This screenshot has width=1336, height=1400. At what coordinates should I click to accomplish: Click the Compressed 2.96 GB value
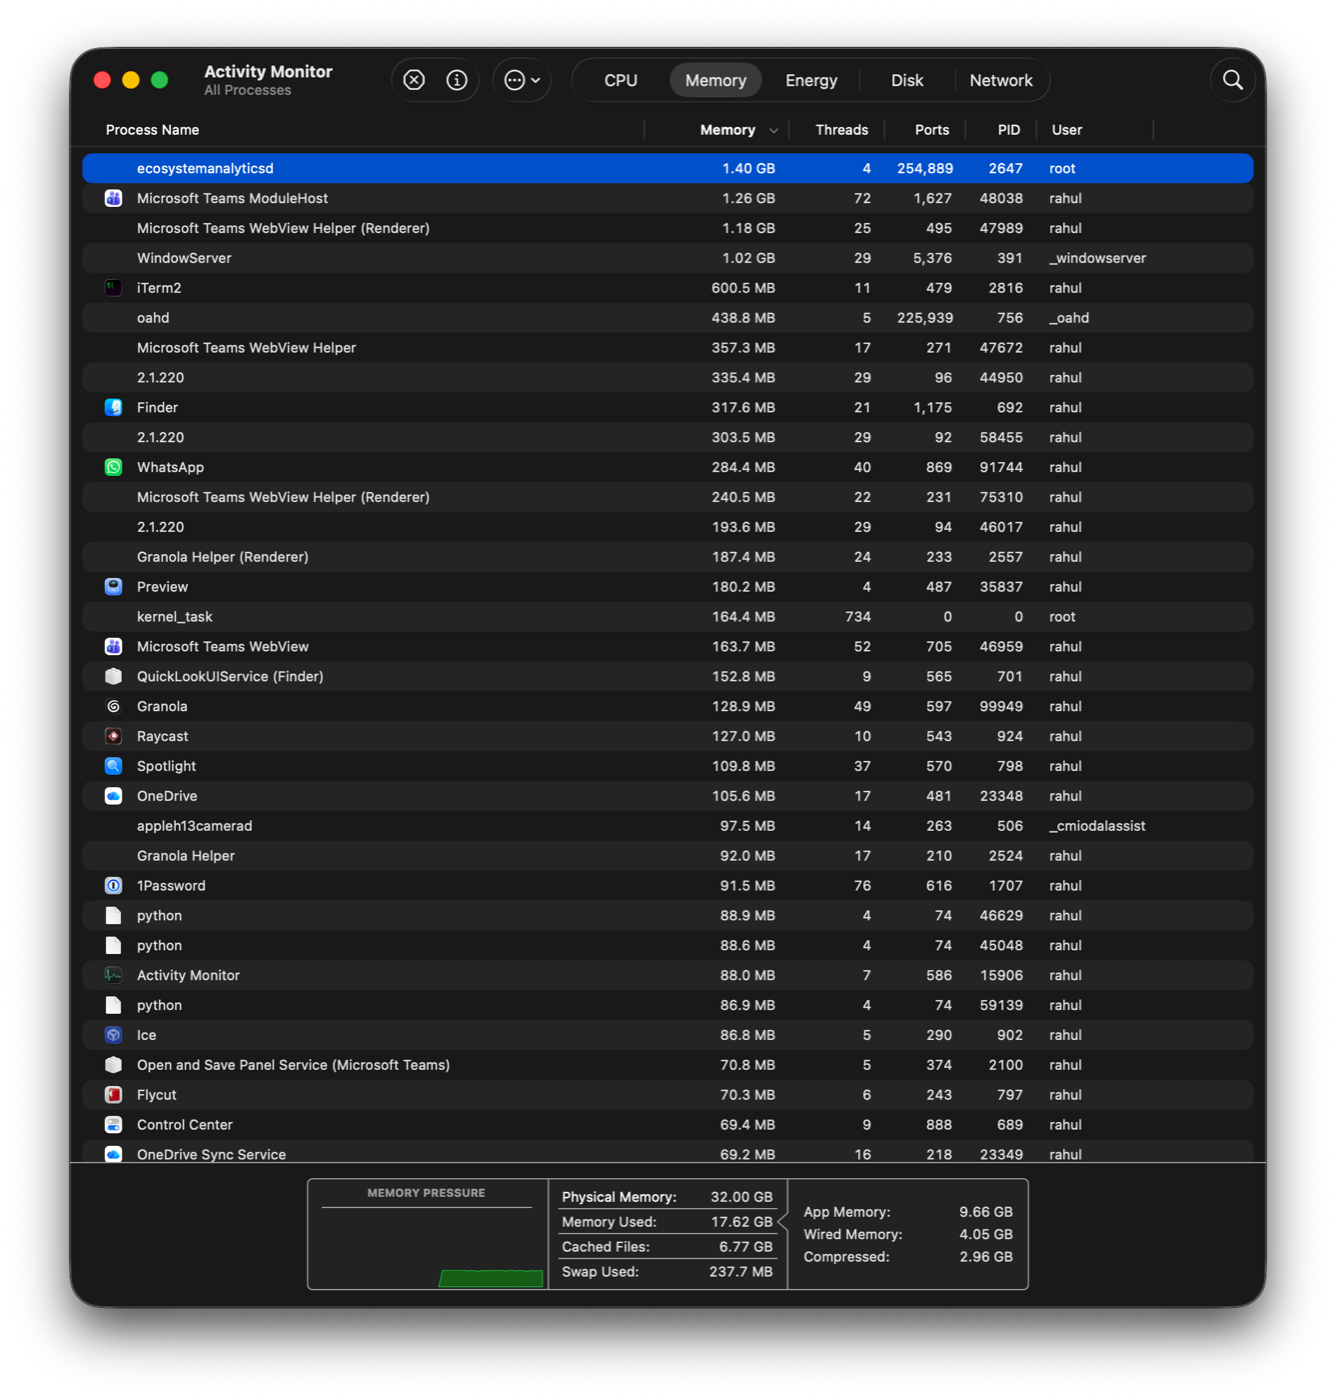pos(986,1257)
